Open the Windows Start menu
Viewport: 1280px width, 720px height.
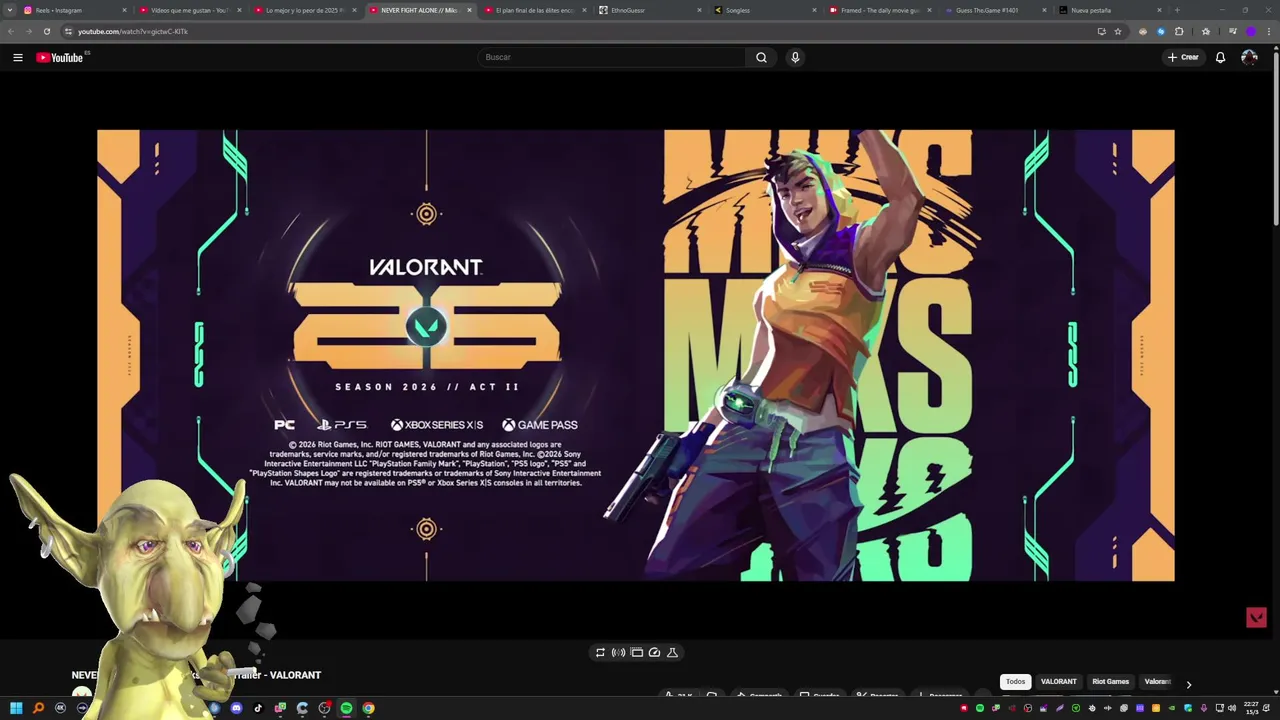pyautogui.click(x=16, y=708)
